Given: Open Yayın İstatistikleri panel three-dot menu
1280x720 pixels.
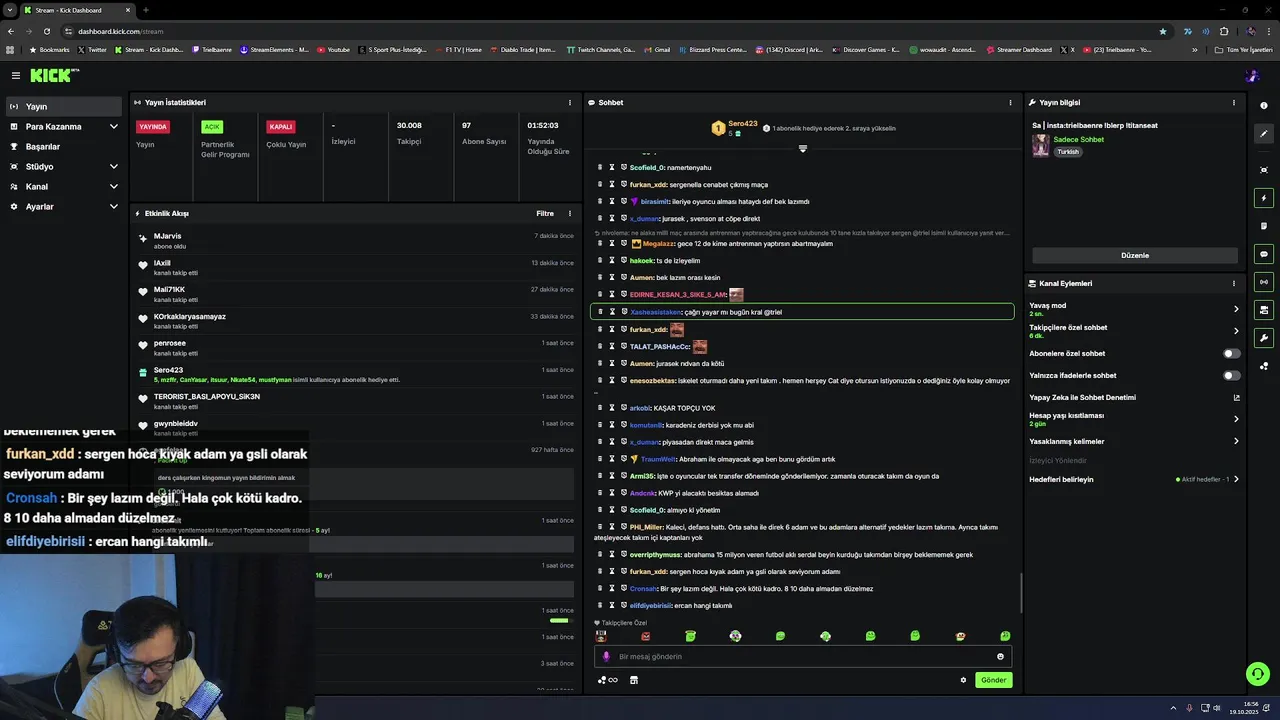Looking at the screenshot, I should [x=570, y=102].
